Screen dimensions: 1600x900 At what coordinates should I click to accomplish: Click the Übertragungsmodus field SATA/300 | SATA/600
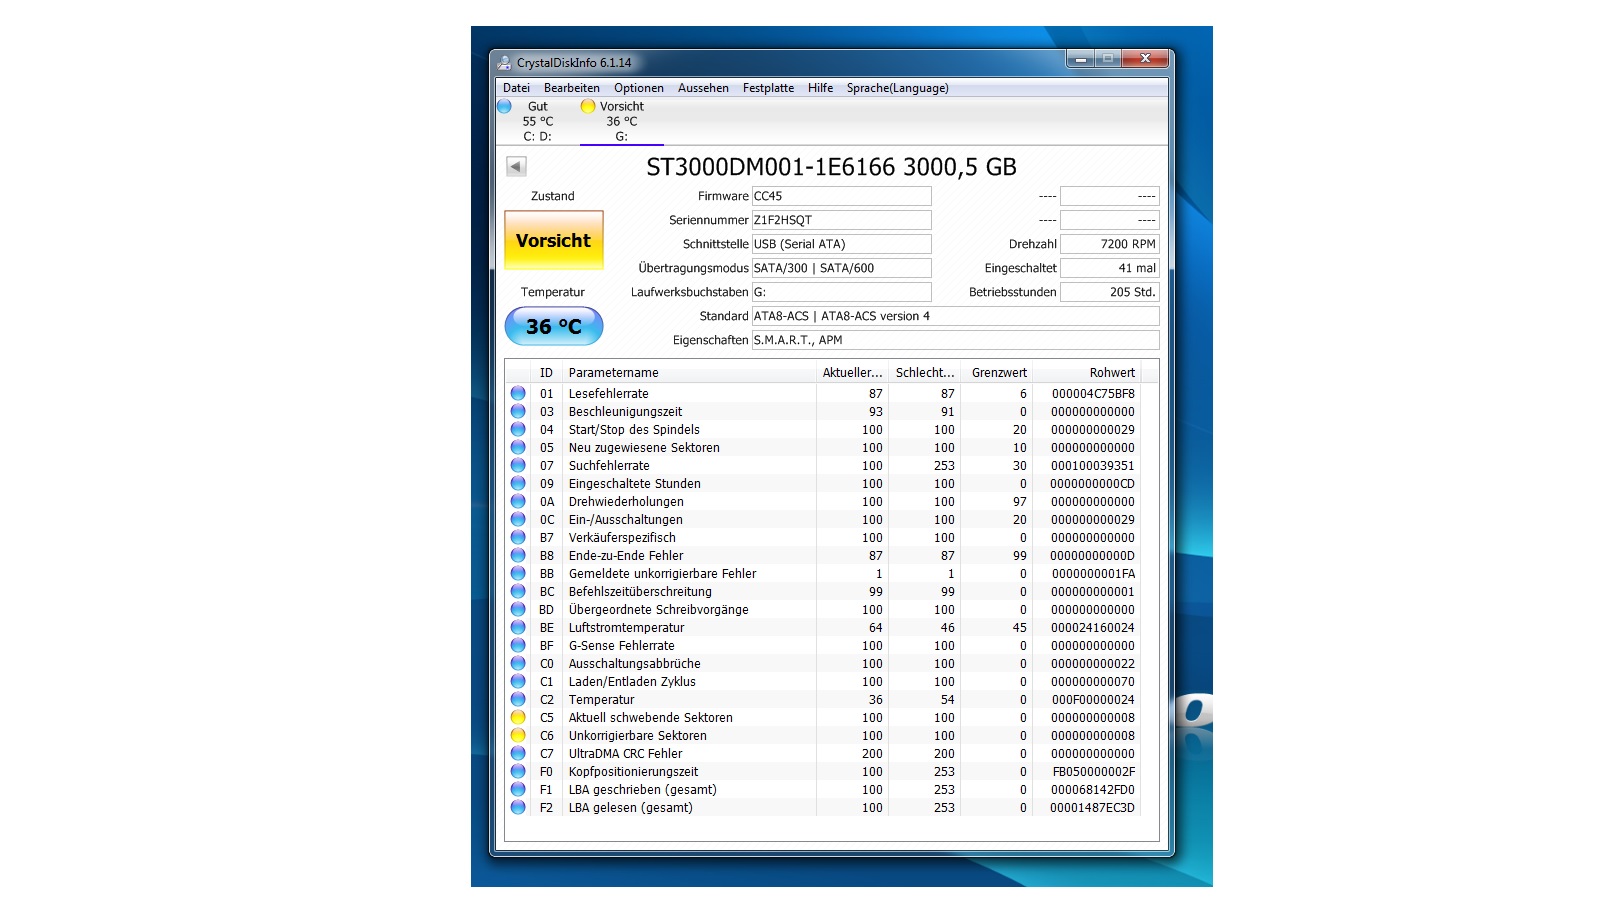(842, 268)
